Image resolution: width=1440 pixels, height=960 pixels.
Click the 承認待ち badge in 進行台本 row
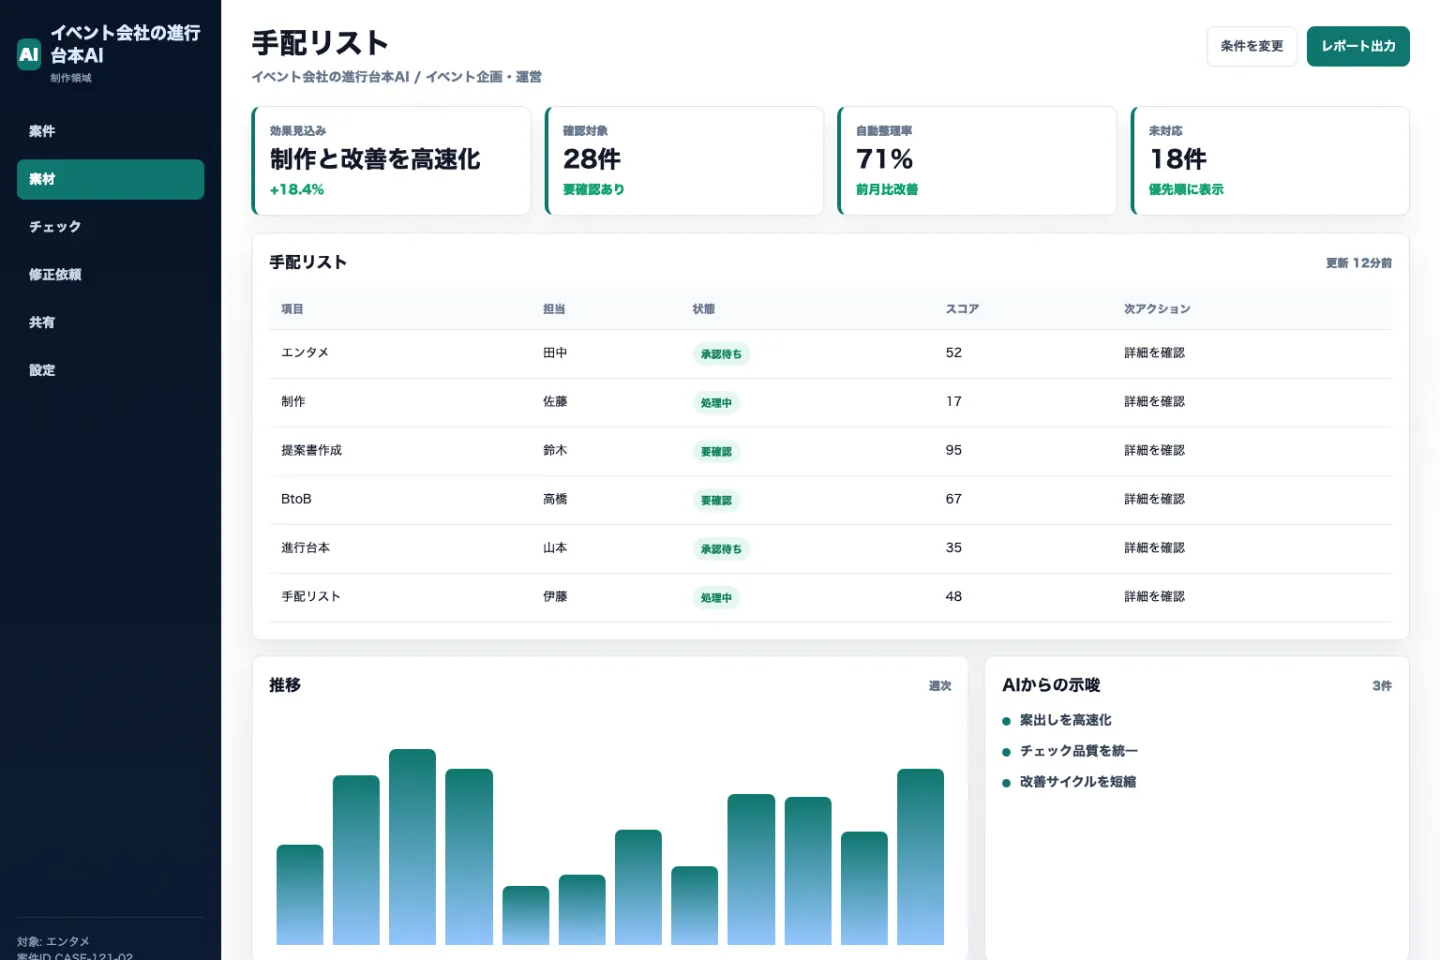(721, 549)
